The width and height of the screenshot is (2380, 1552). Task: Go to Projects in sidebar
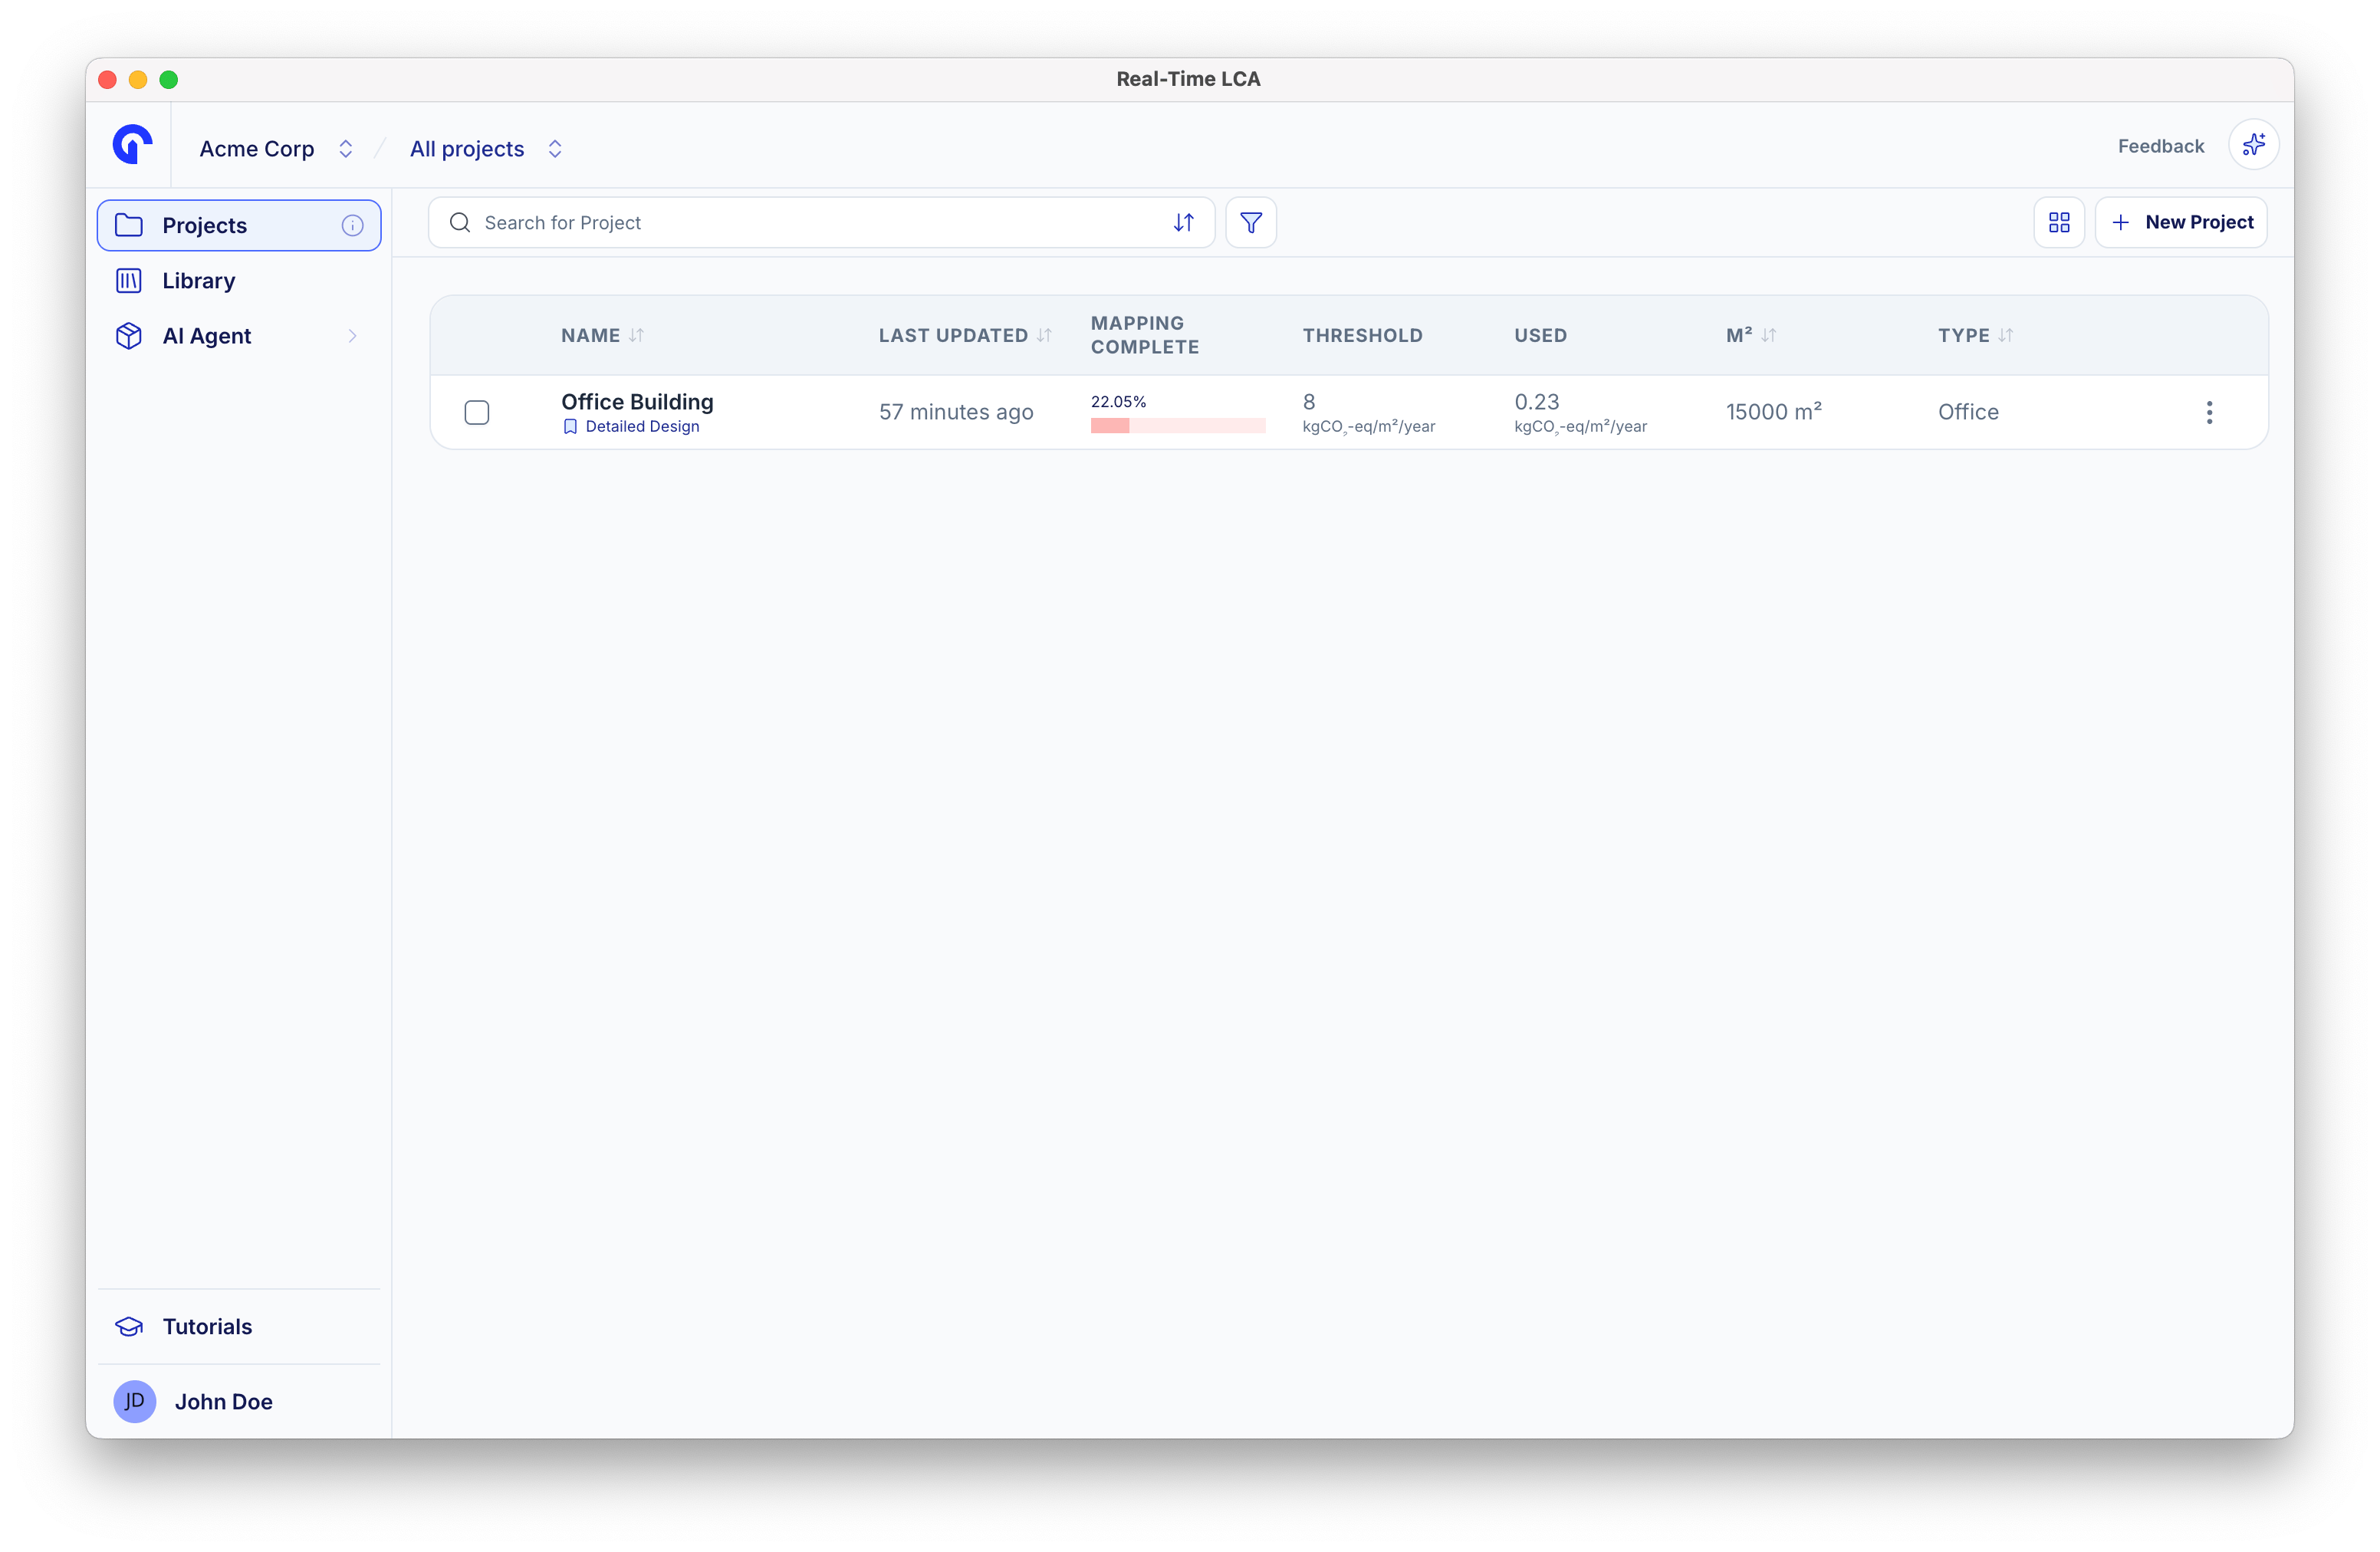(239, 225)
